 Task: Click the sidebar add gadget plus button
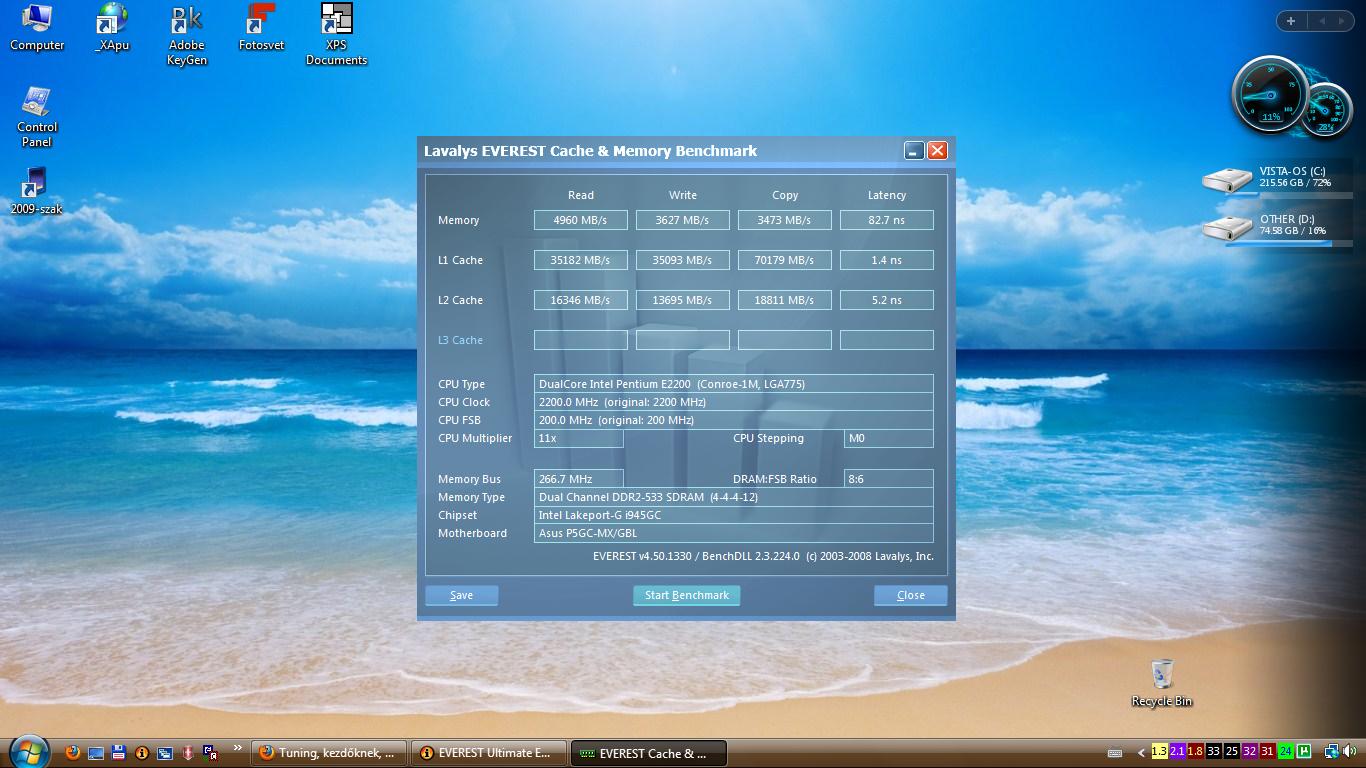click(1291, 21)
